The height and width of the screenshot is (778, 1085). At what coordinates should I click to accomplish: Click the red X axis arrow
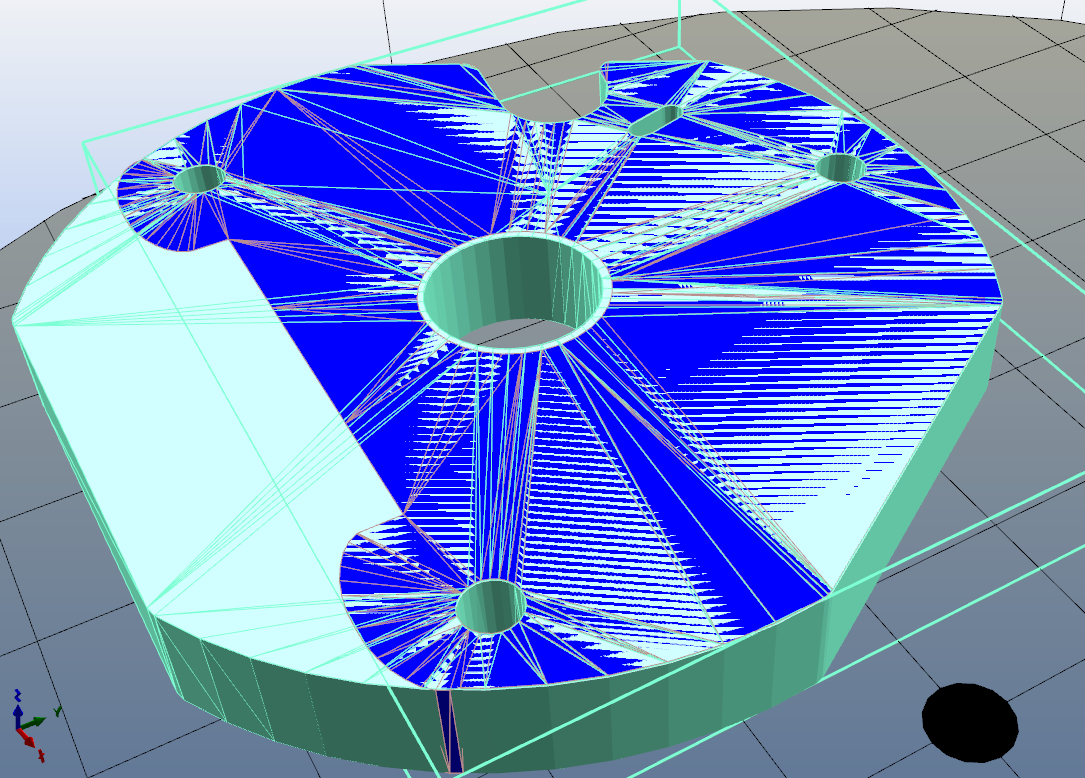point(28,739)
